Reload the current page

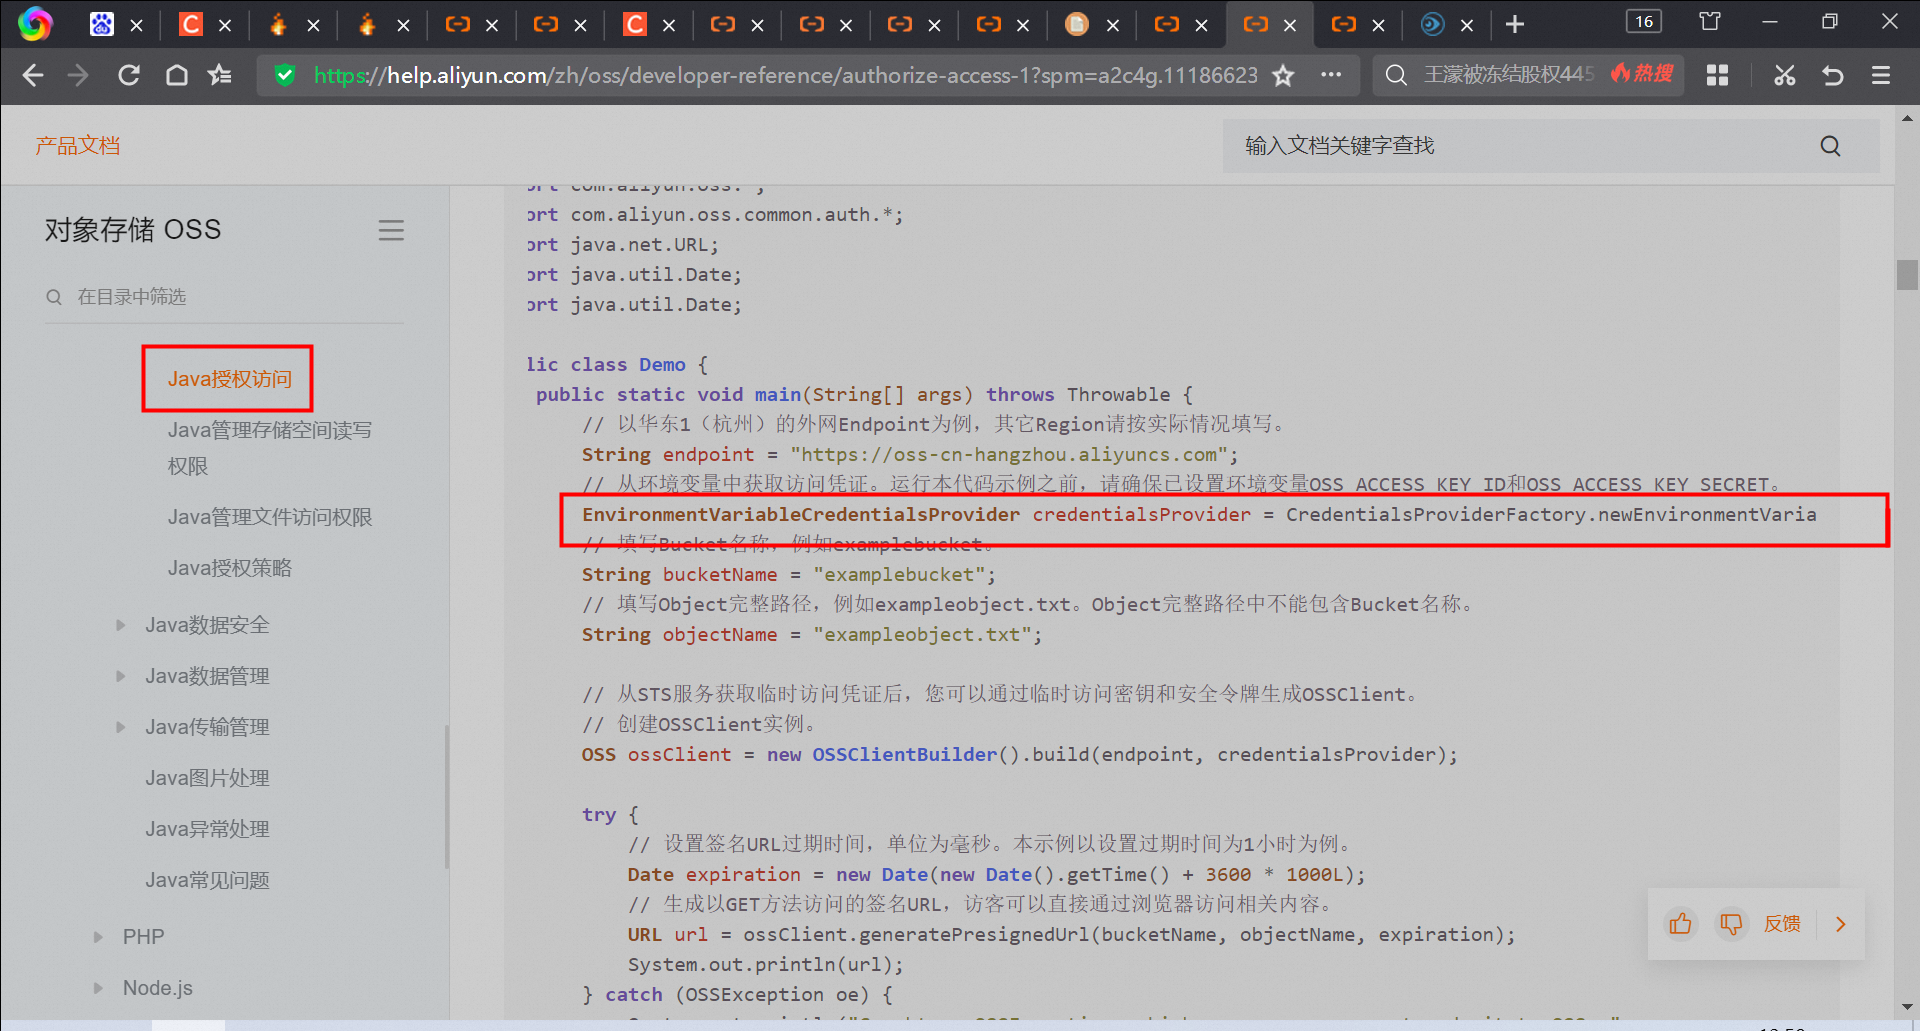click(x=129, y=75)
